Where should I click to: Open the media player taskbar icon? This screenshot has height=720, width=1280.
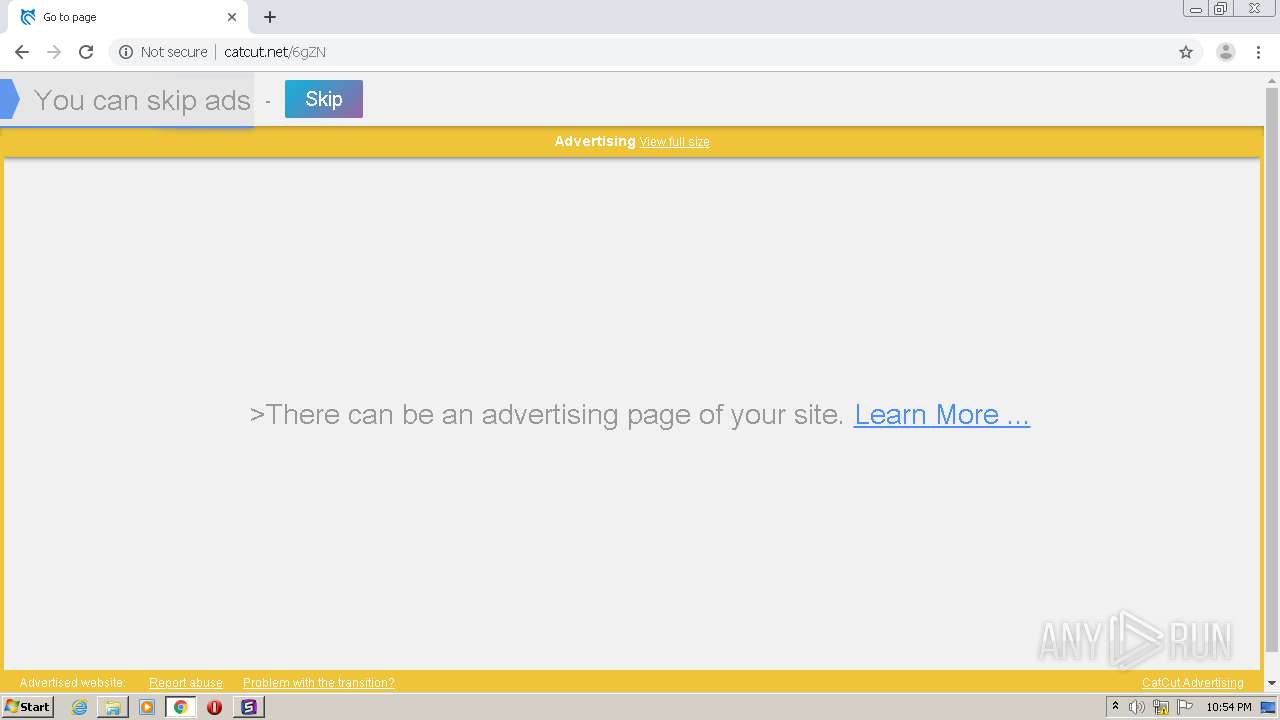pyautogui.click(x=147, y=707)
